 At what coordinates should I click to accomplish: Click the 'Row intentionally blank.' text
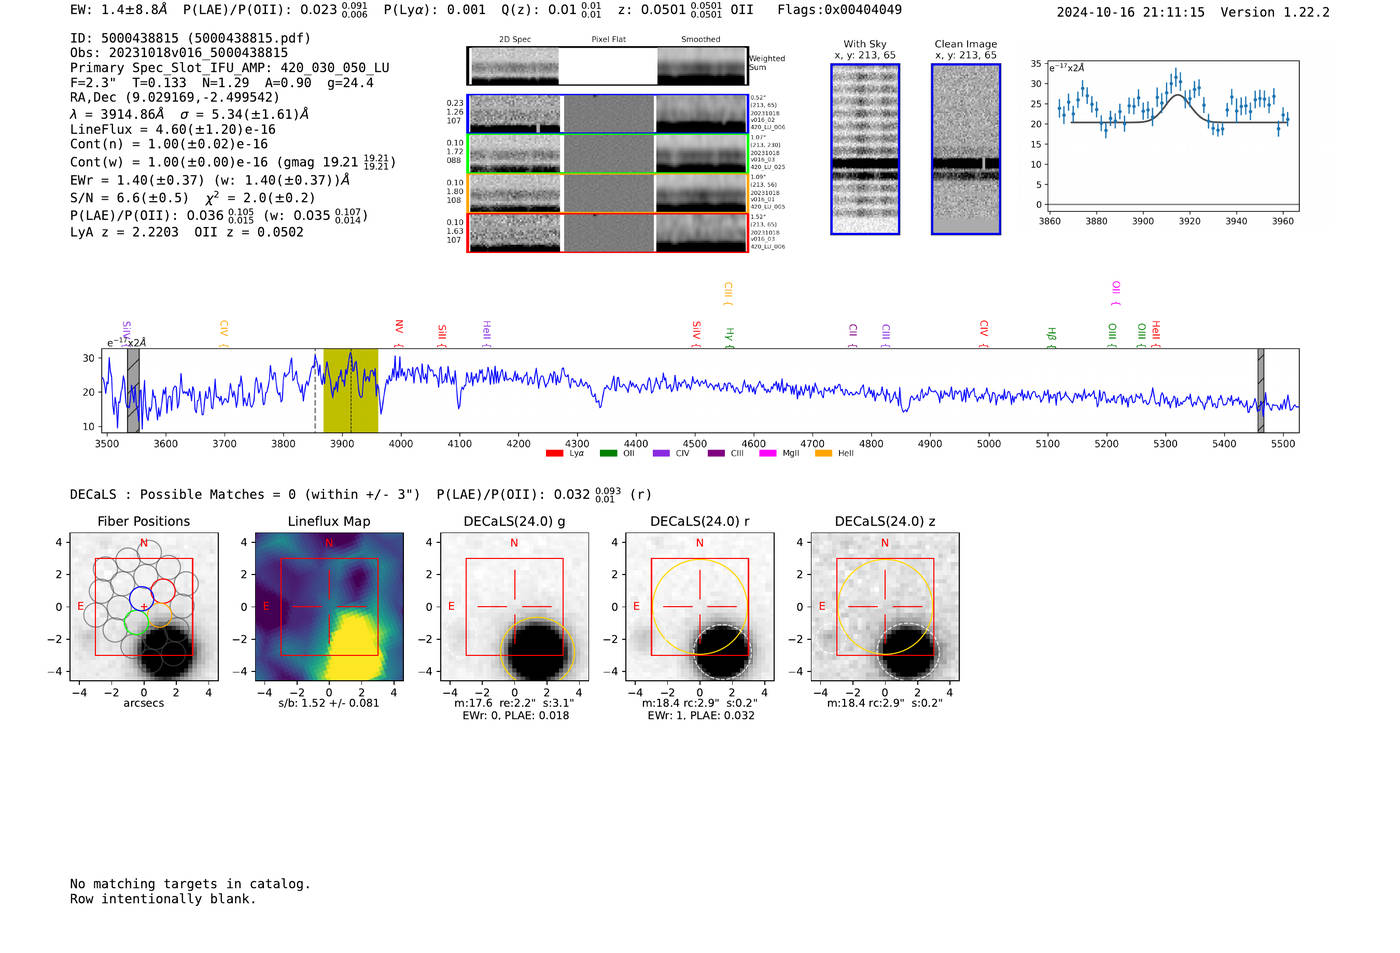(x=163, y=899)
